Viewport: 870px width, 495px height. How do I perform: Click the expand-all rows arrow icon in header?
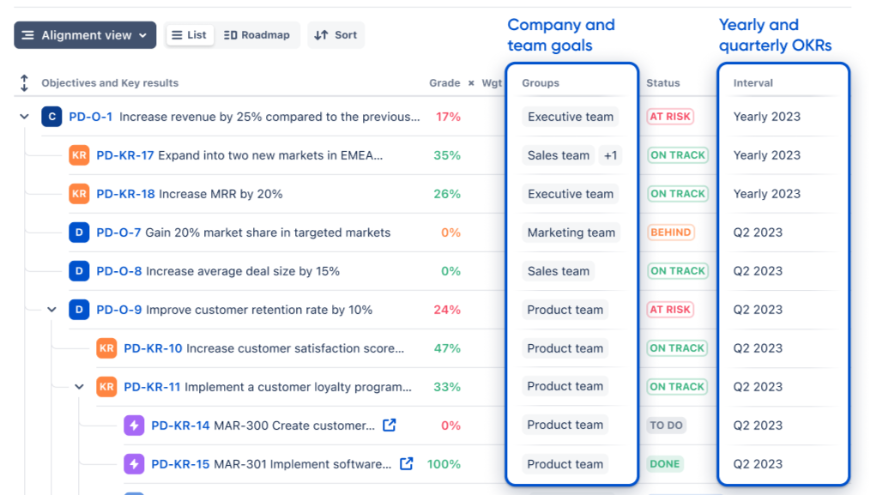(x=24, y=84)
